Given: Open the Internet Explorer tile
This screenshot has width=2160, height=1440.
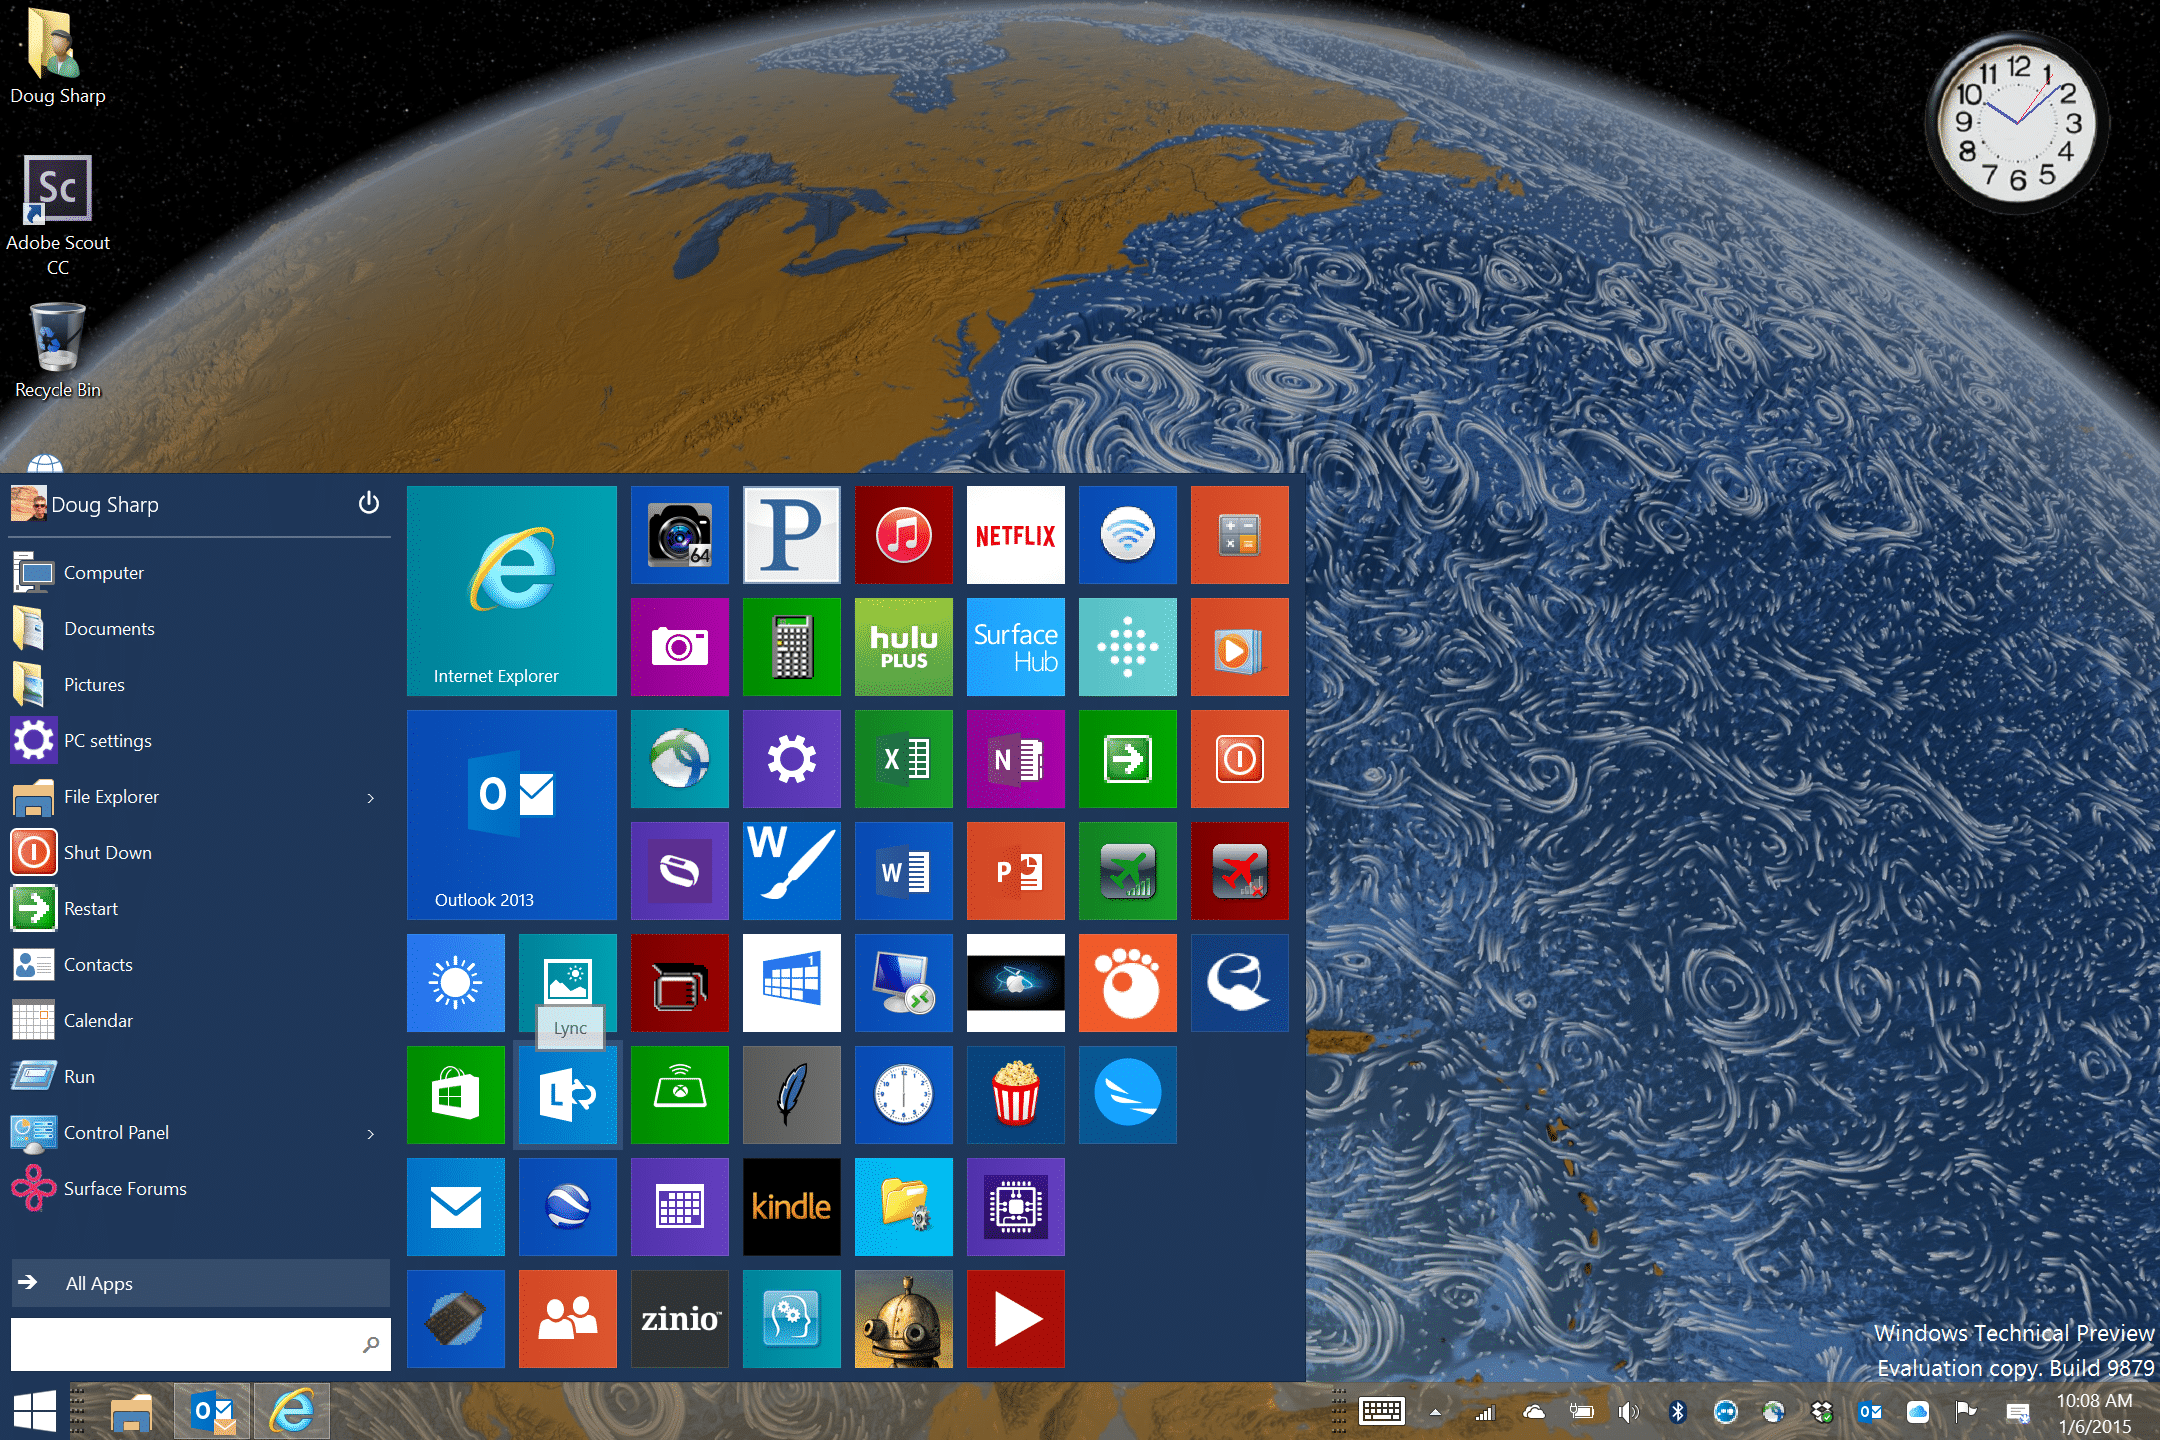Looking at the screenshot, I should tap(512, 591).
